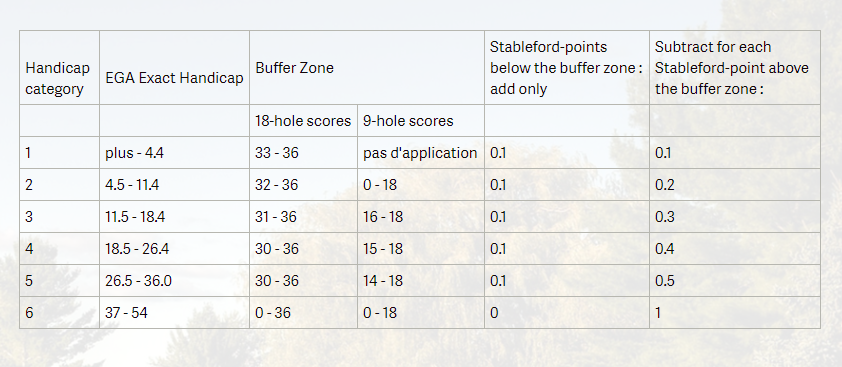This screenshot has height=367, width=842.
Task: Select the 'EGA Exact Handicap' column header
Action: coord(175,68)
